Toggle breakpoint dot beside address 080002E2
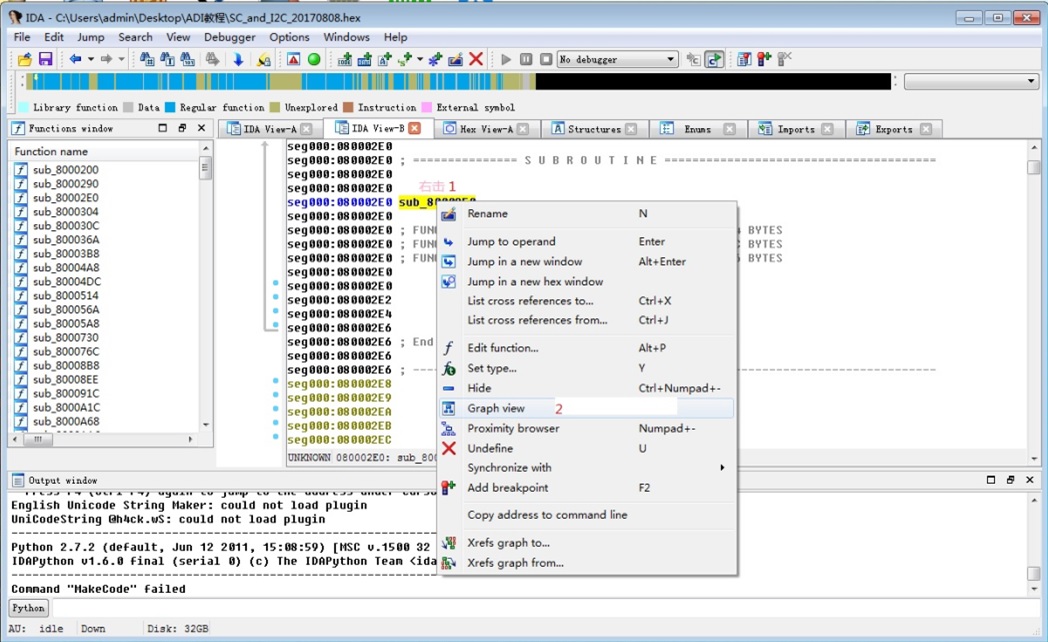 [x=275, y=297]
